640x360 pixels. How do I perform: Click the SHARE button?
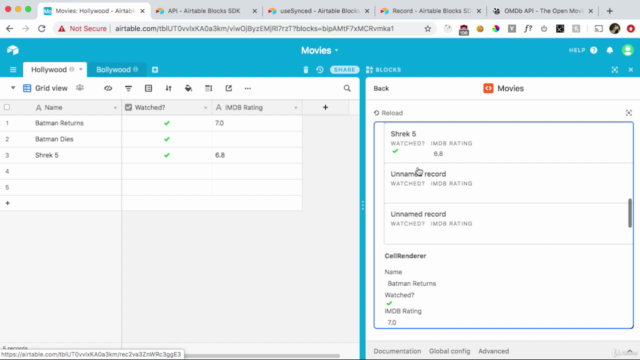click(344, 70)
